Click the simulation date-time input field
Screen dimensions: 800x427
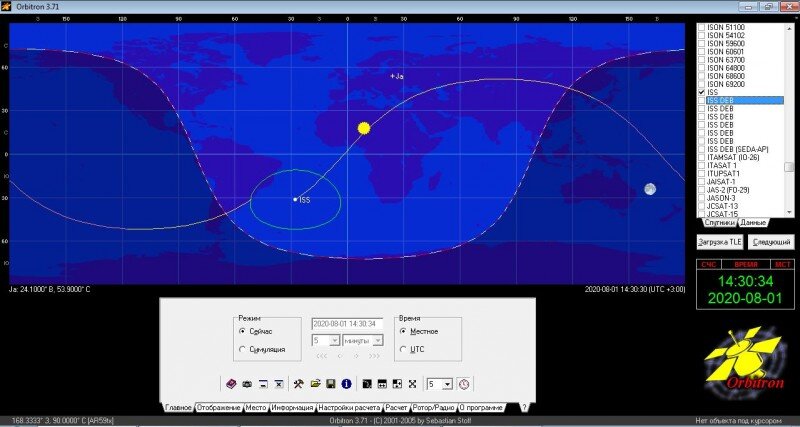pyautogui.click(x=347, y=323)
